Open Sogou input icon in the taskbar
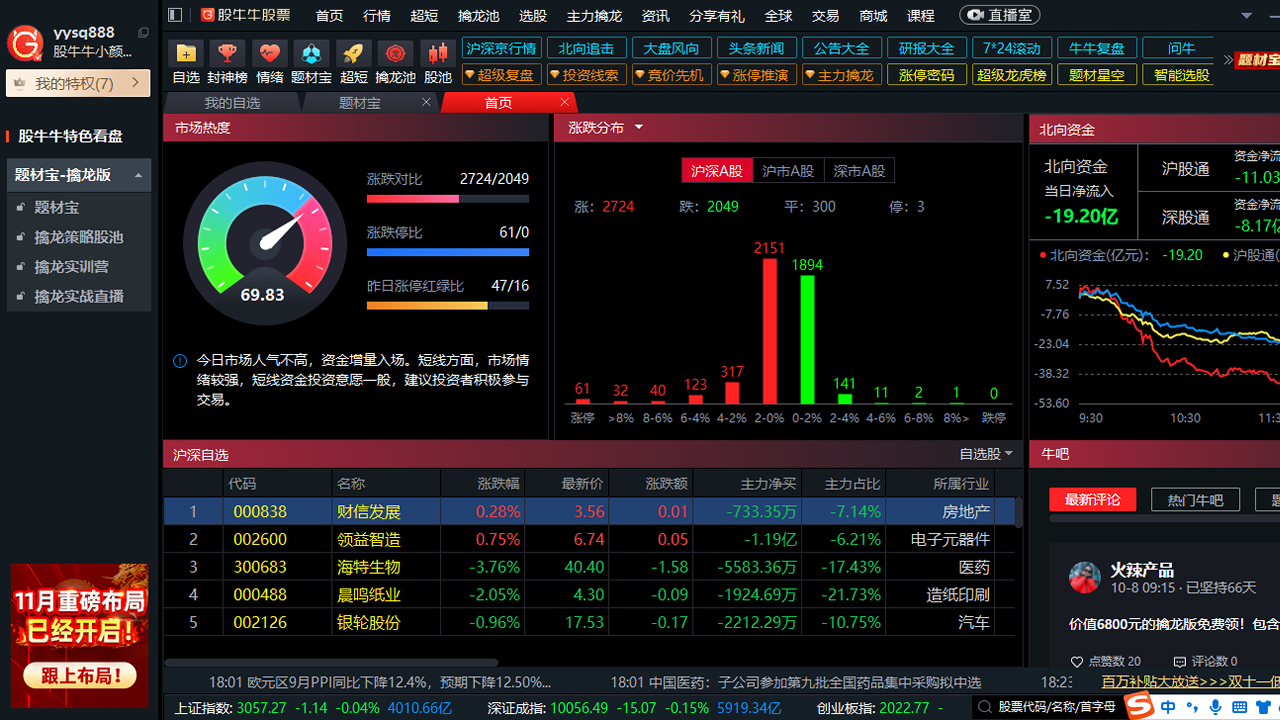 tap(1139, 705)
